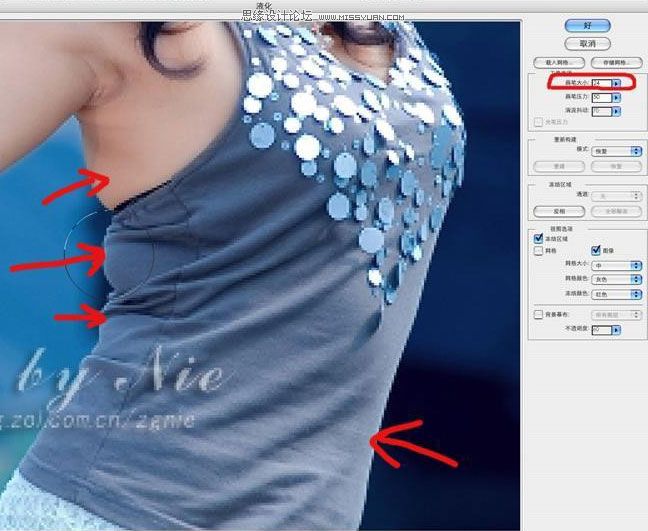Image resolution: width=648 pixels, height=531 pixels.
Task: Uncheck the show frozen areas (冻结区域) checkbox
Action: pos(538,238)
